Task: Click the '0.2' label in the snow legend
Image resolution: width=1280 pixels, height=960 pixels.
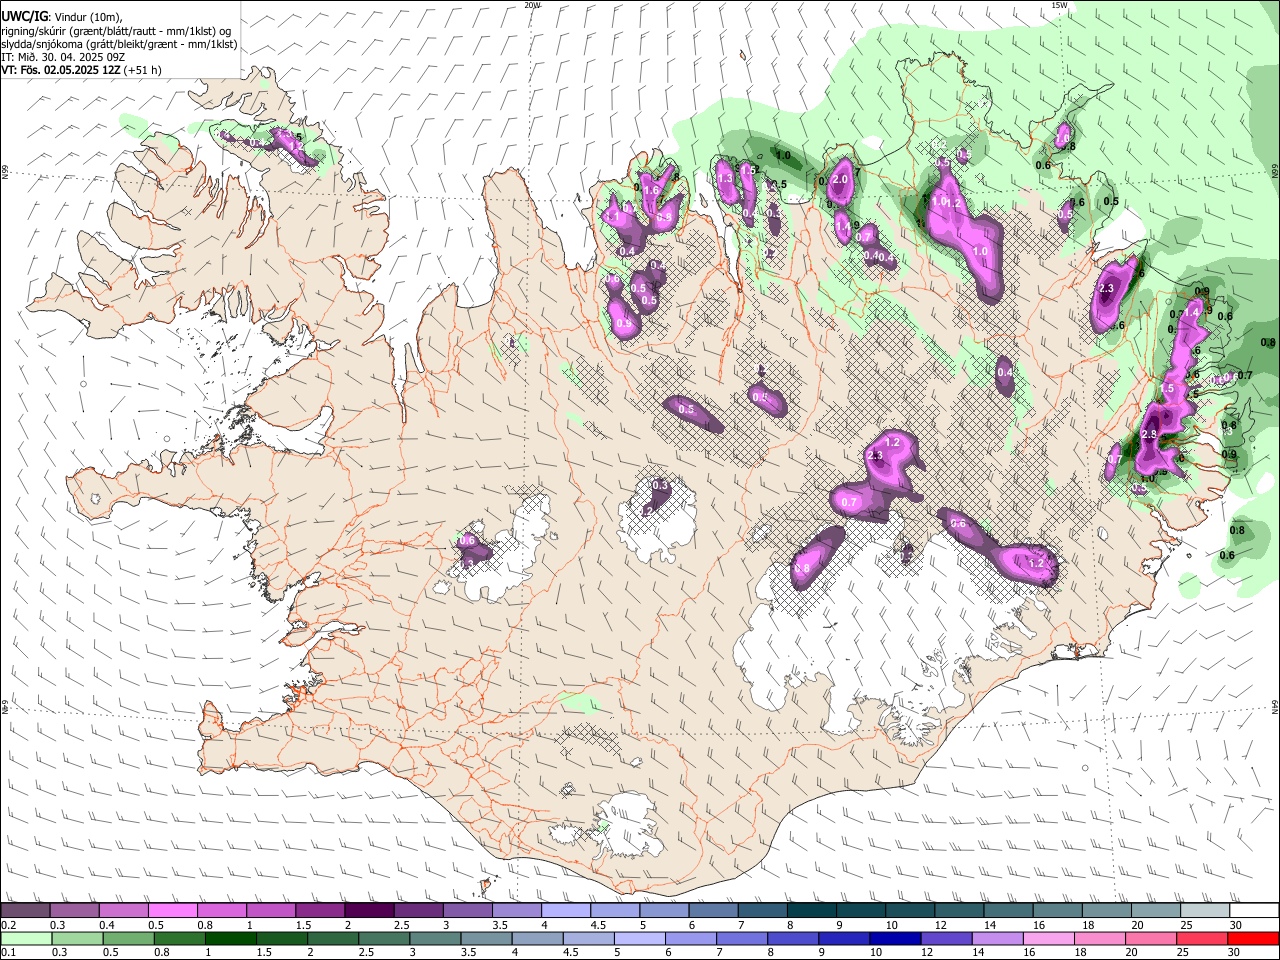Action: click(7, 925)
